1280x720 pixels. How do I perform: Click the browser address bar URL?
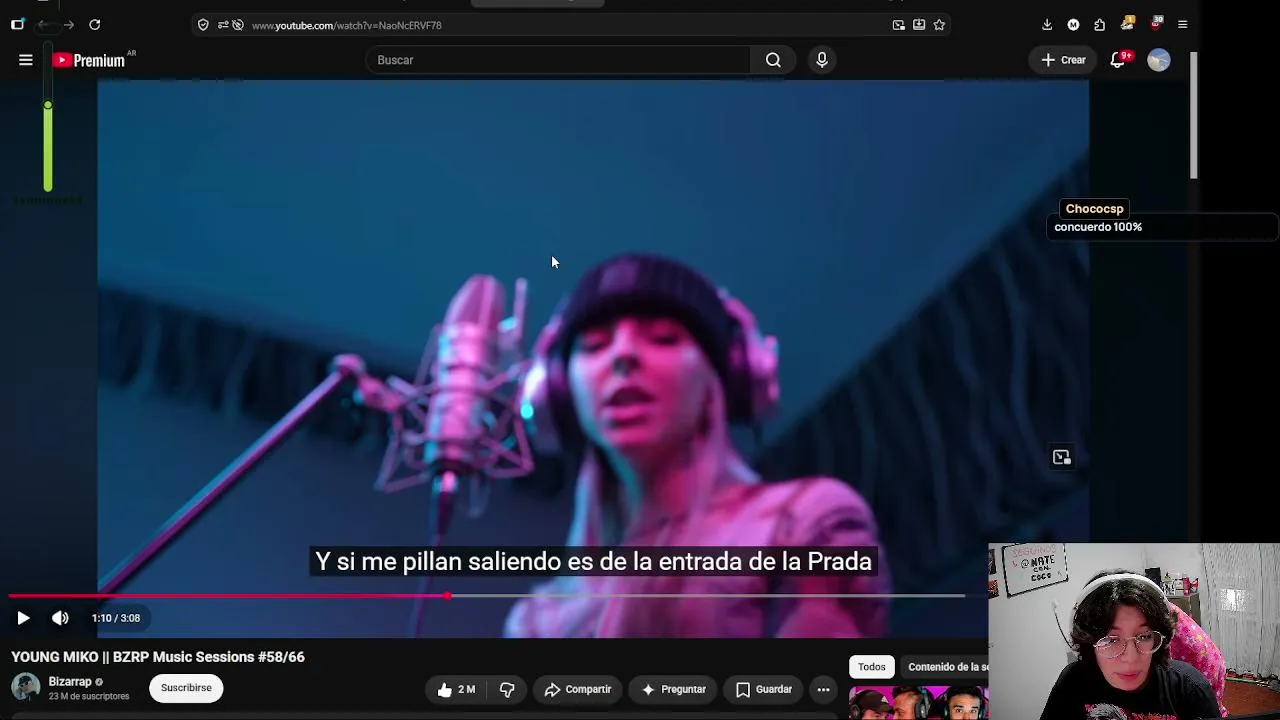pyautogui.click(x=347, y=25)
